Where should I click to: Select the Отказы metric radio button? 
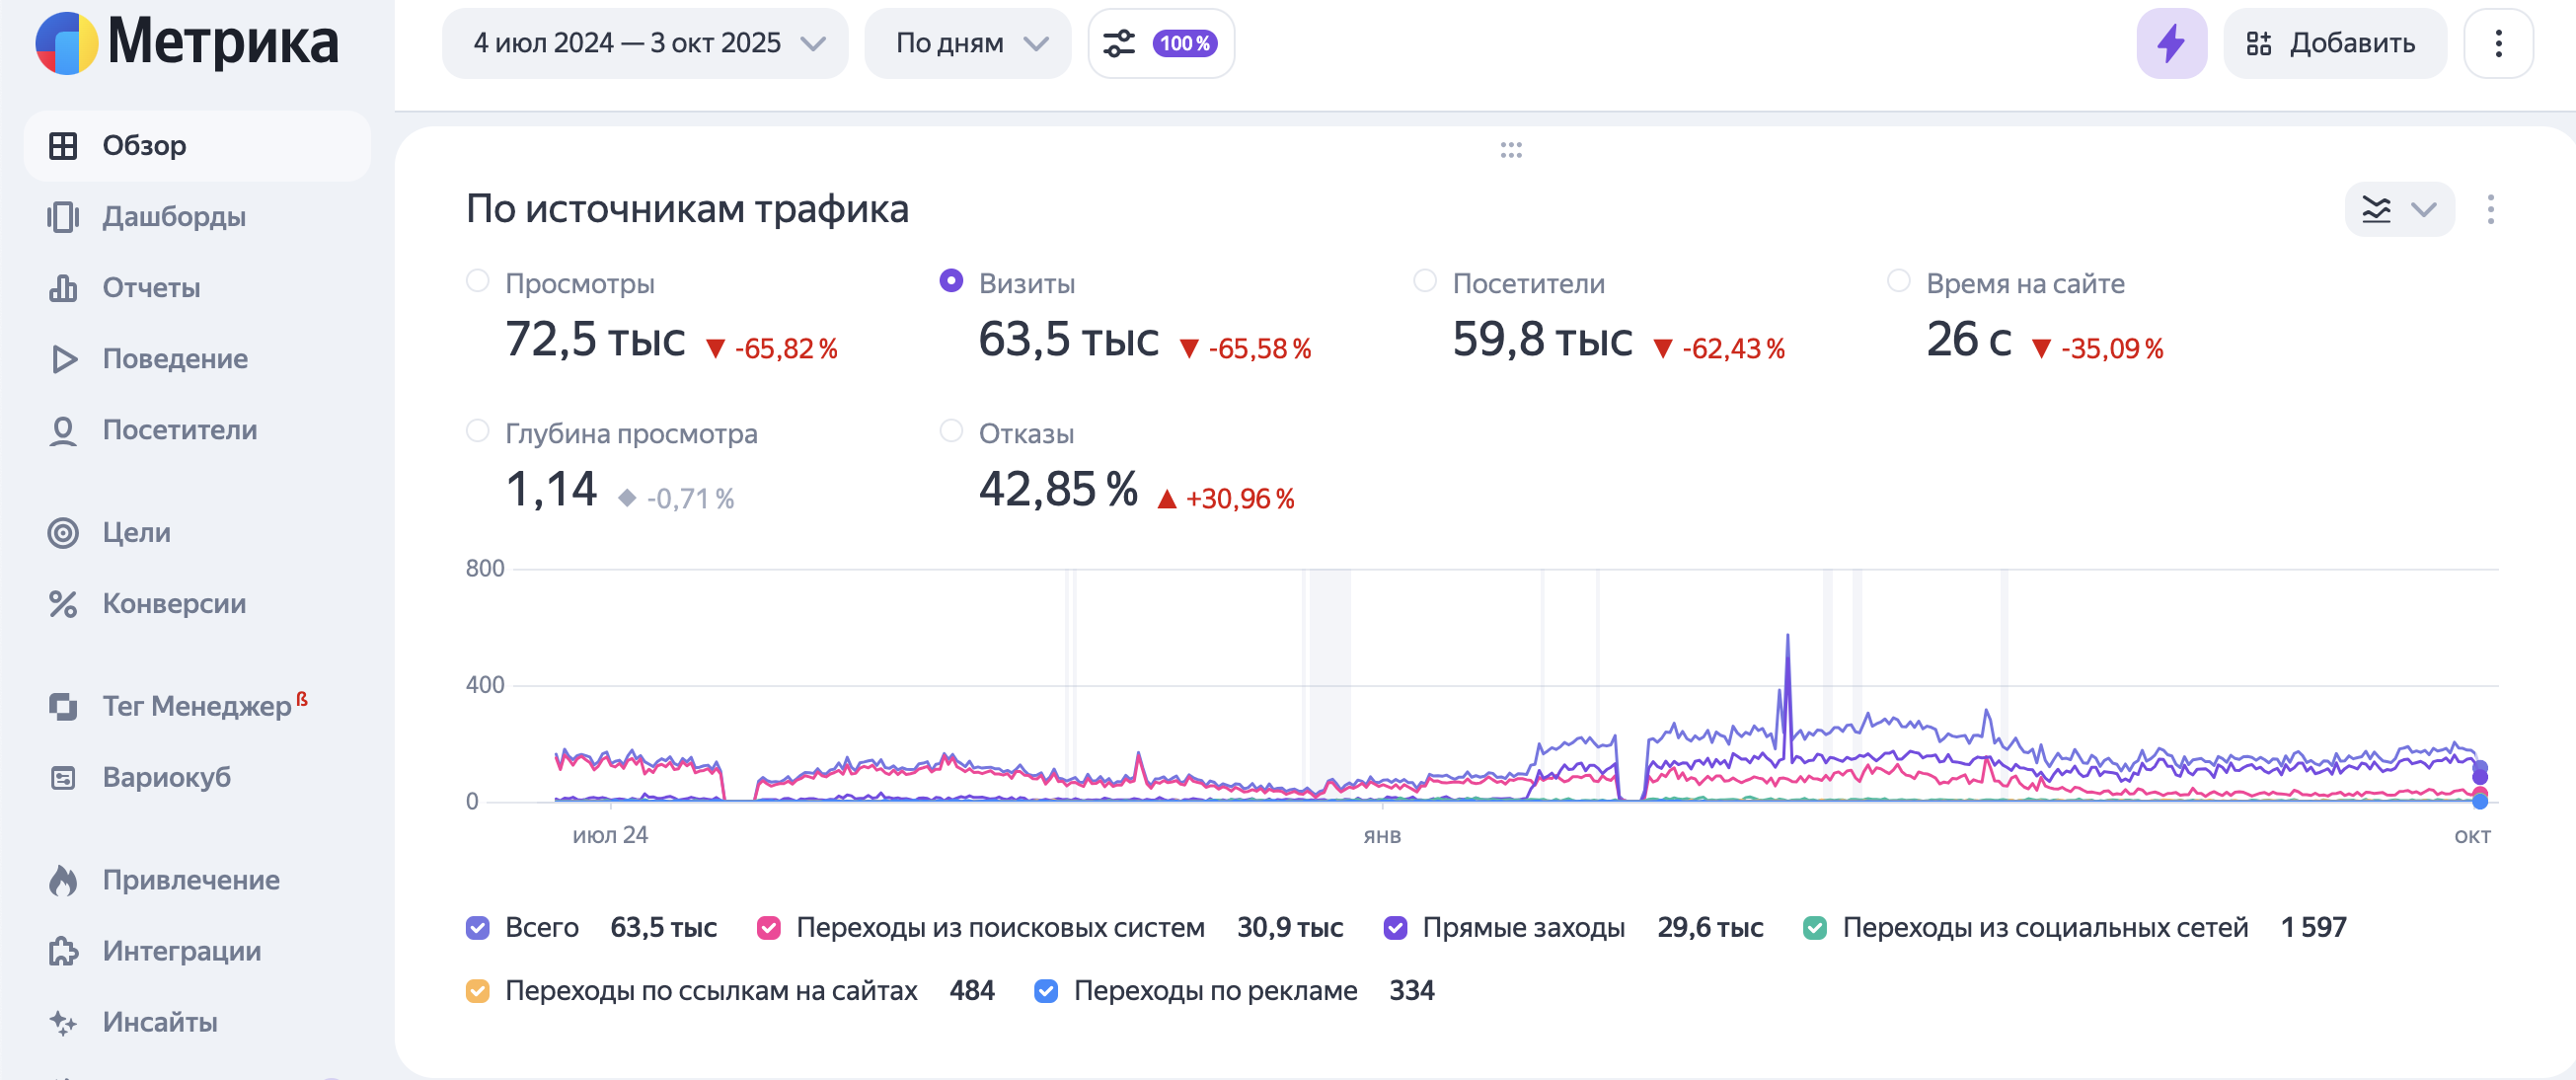coord(951,432)
